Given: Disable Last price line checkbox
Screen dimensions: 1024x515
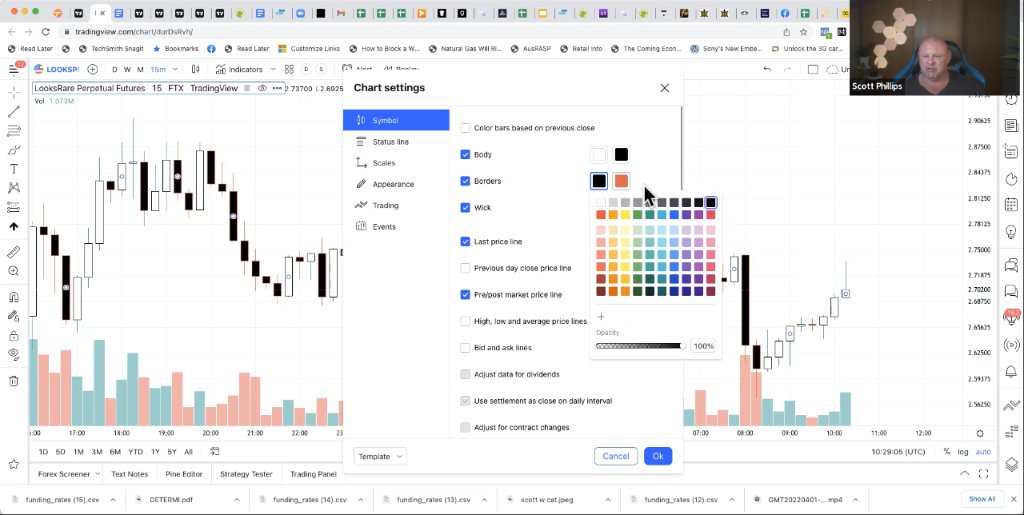Looking at the screenshot, I should tap(465, 242).
